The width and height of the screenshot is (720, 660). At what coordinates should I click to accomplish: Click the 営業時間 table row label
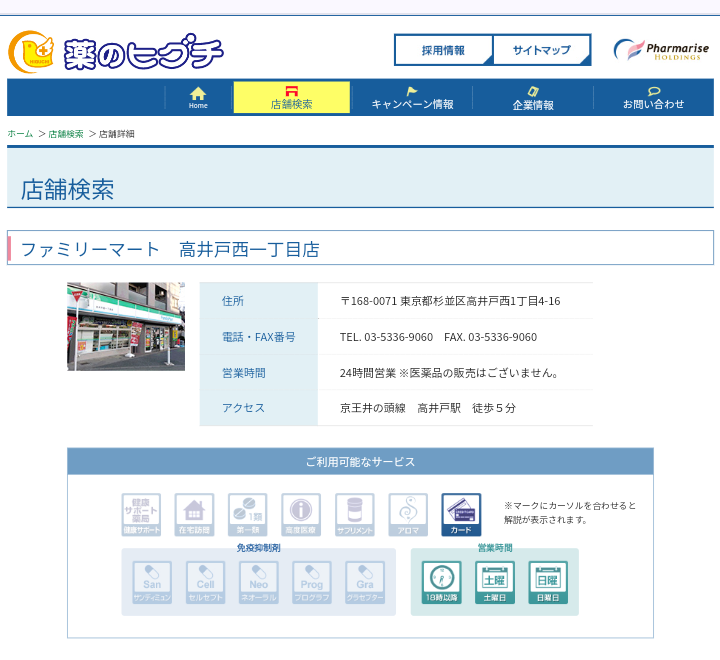pyautogui.click(x=243, y=373)
